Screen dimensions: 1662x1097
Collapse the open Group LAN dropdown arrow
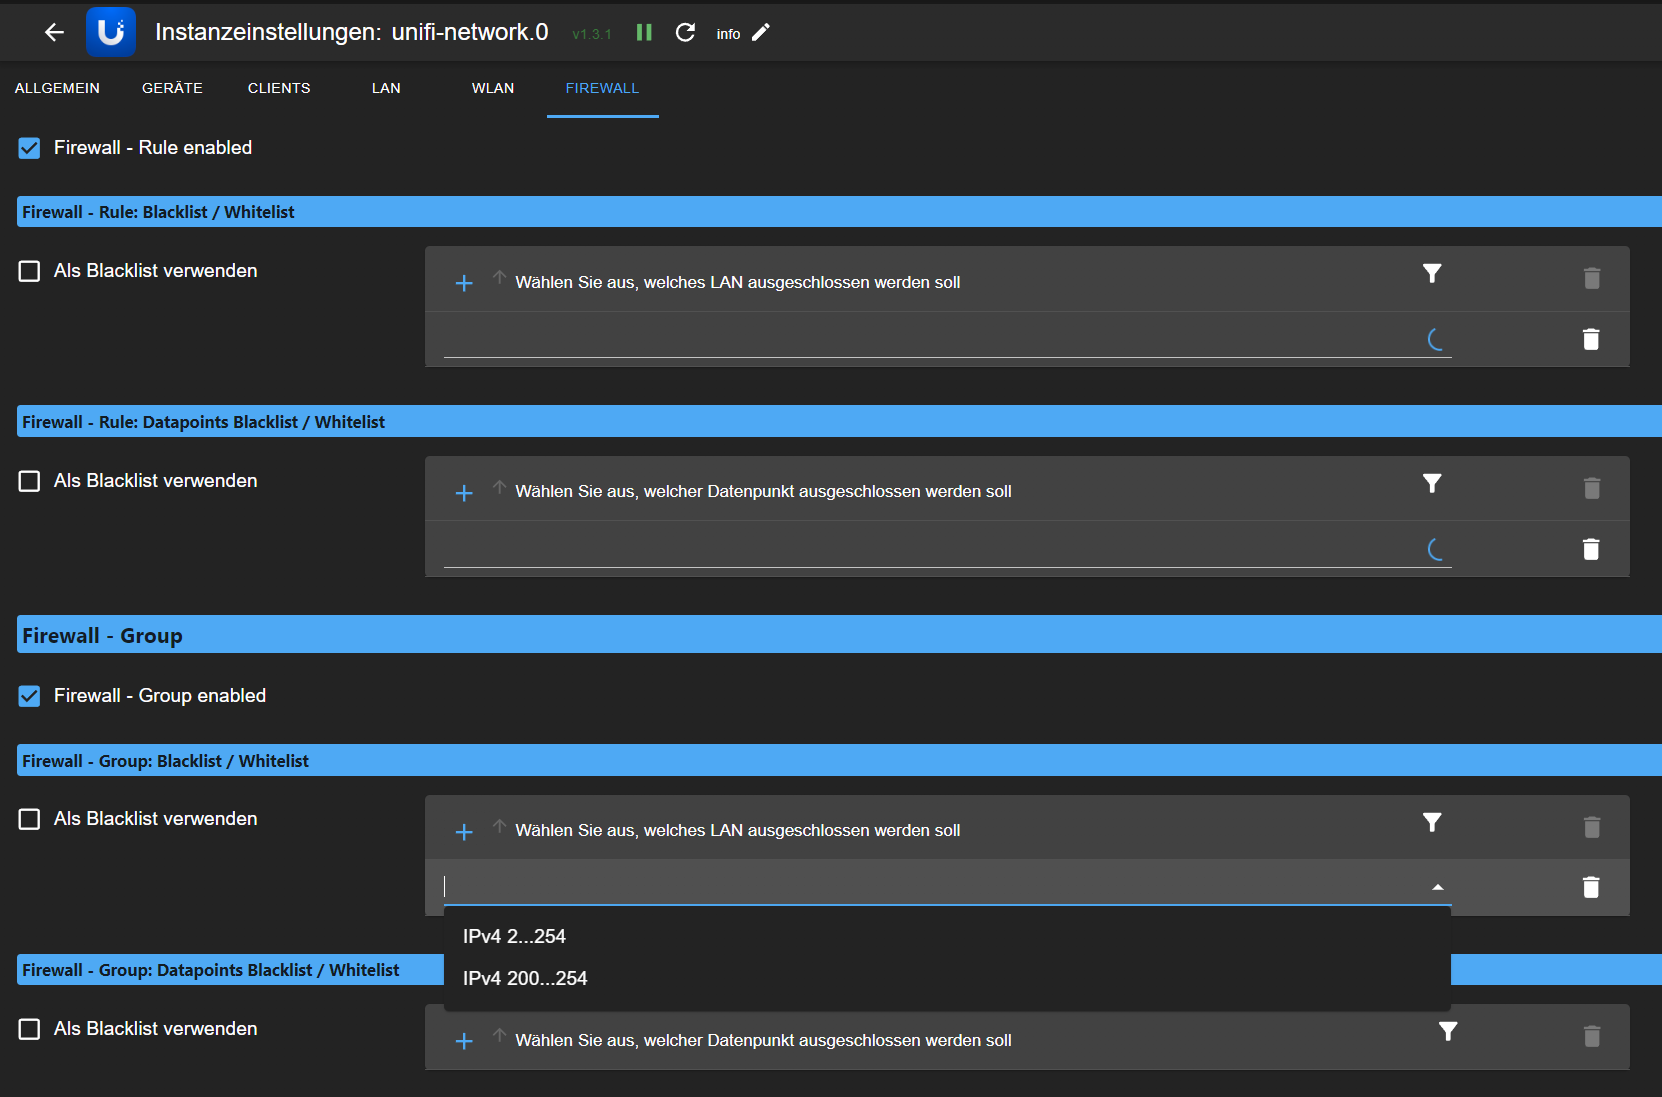[x=1437, y=887]
